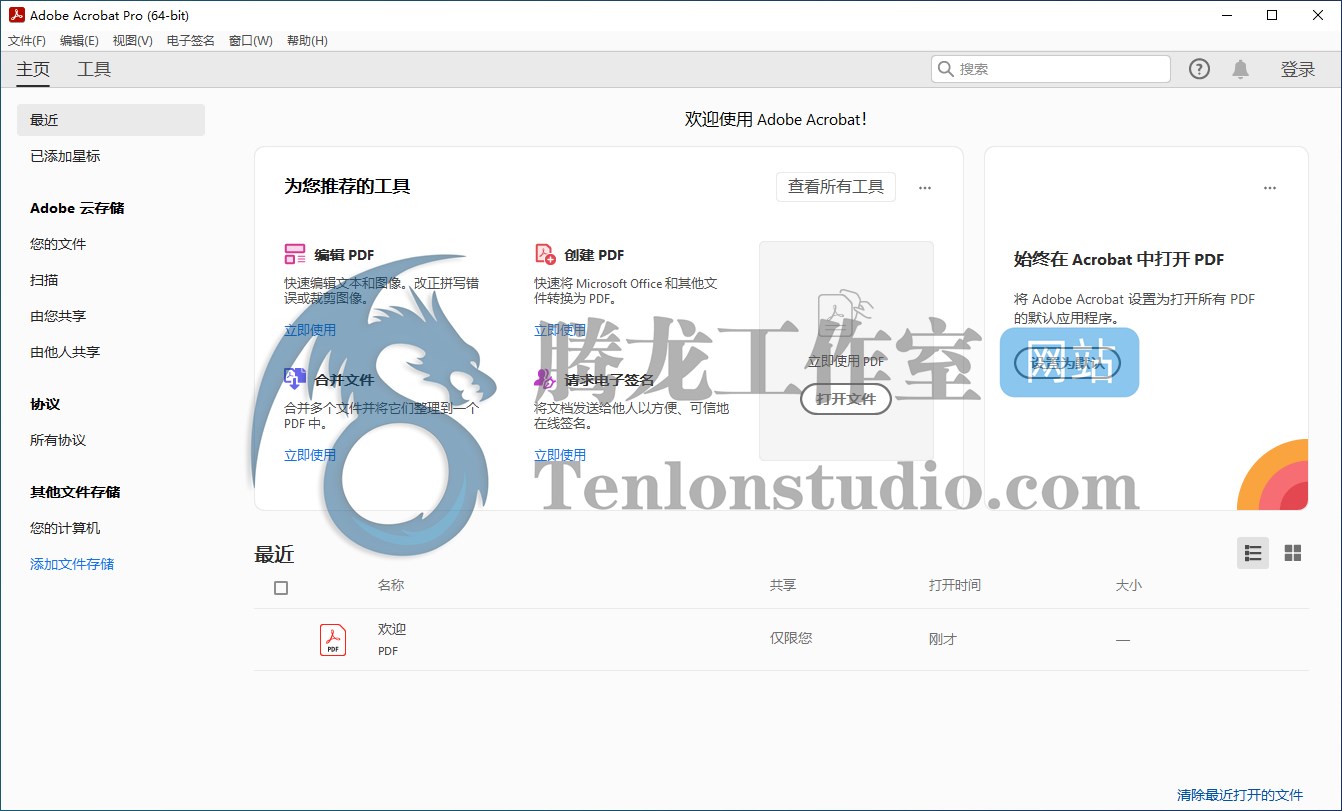Click the 仅限您 sharing cell

791,638
